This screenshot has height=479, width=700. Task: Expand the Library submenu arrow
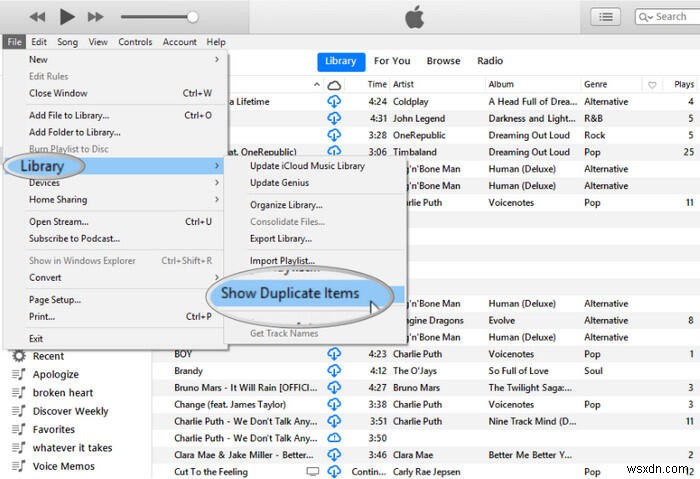(217, 166)
